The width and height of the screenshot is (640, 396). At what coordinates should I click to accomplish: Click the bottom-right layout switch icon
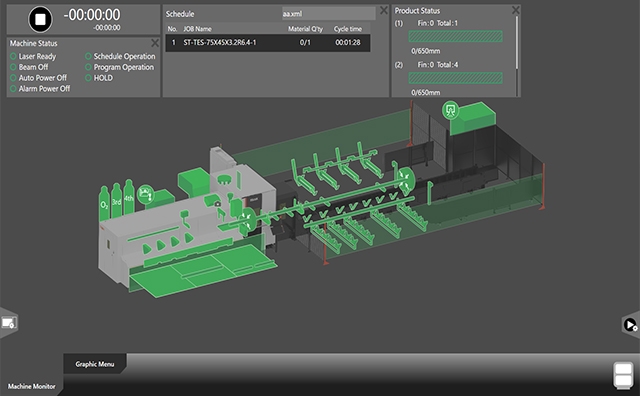pyautogui.click(x=623, y=375)
